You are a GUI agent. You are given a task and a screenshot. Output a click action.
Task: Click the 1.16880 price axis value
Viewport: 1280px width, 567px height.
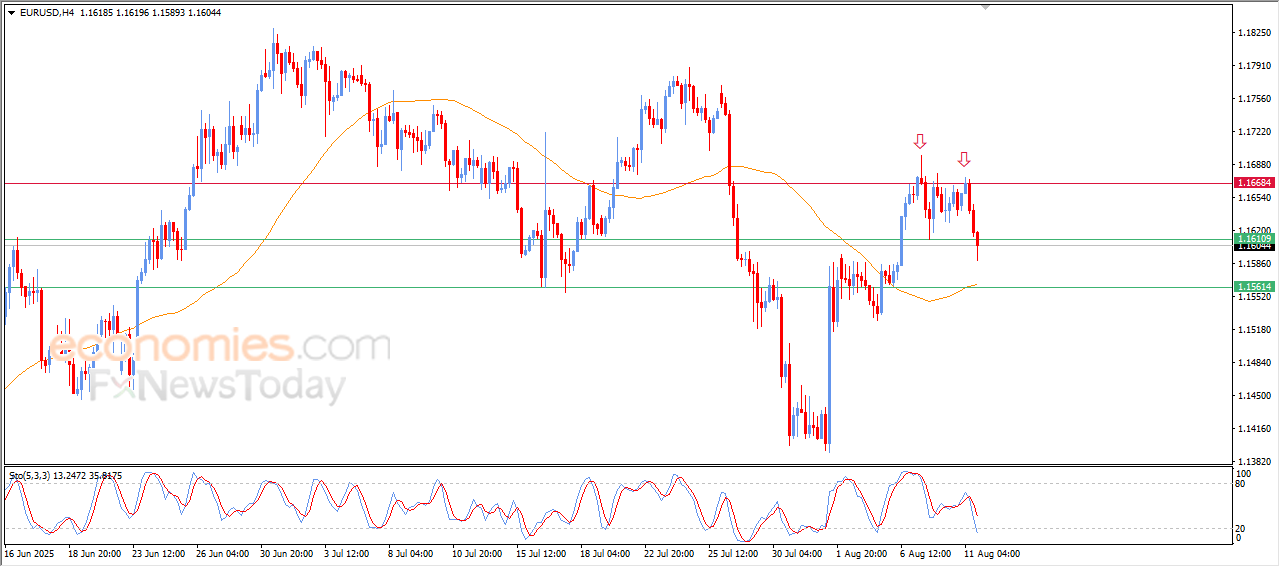pos(1254,165)
